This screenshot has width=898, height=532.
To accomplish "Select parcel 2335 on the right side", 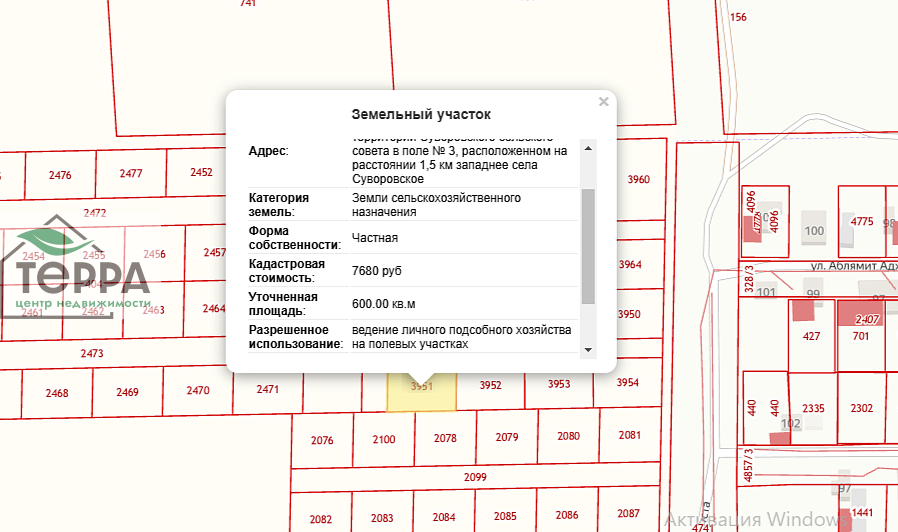I will click(813, 408).
